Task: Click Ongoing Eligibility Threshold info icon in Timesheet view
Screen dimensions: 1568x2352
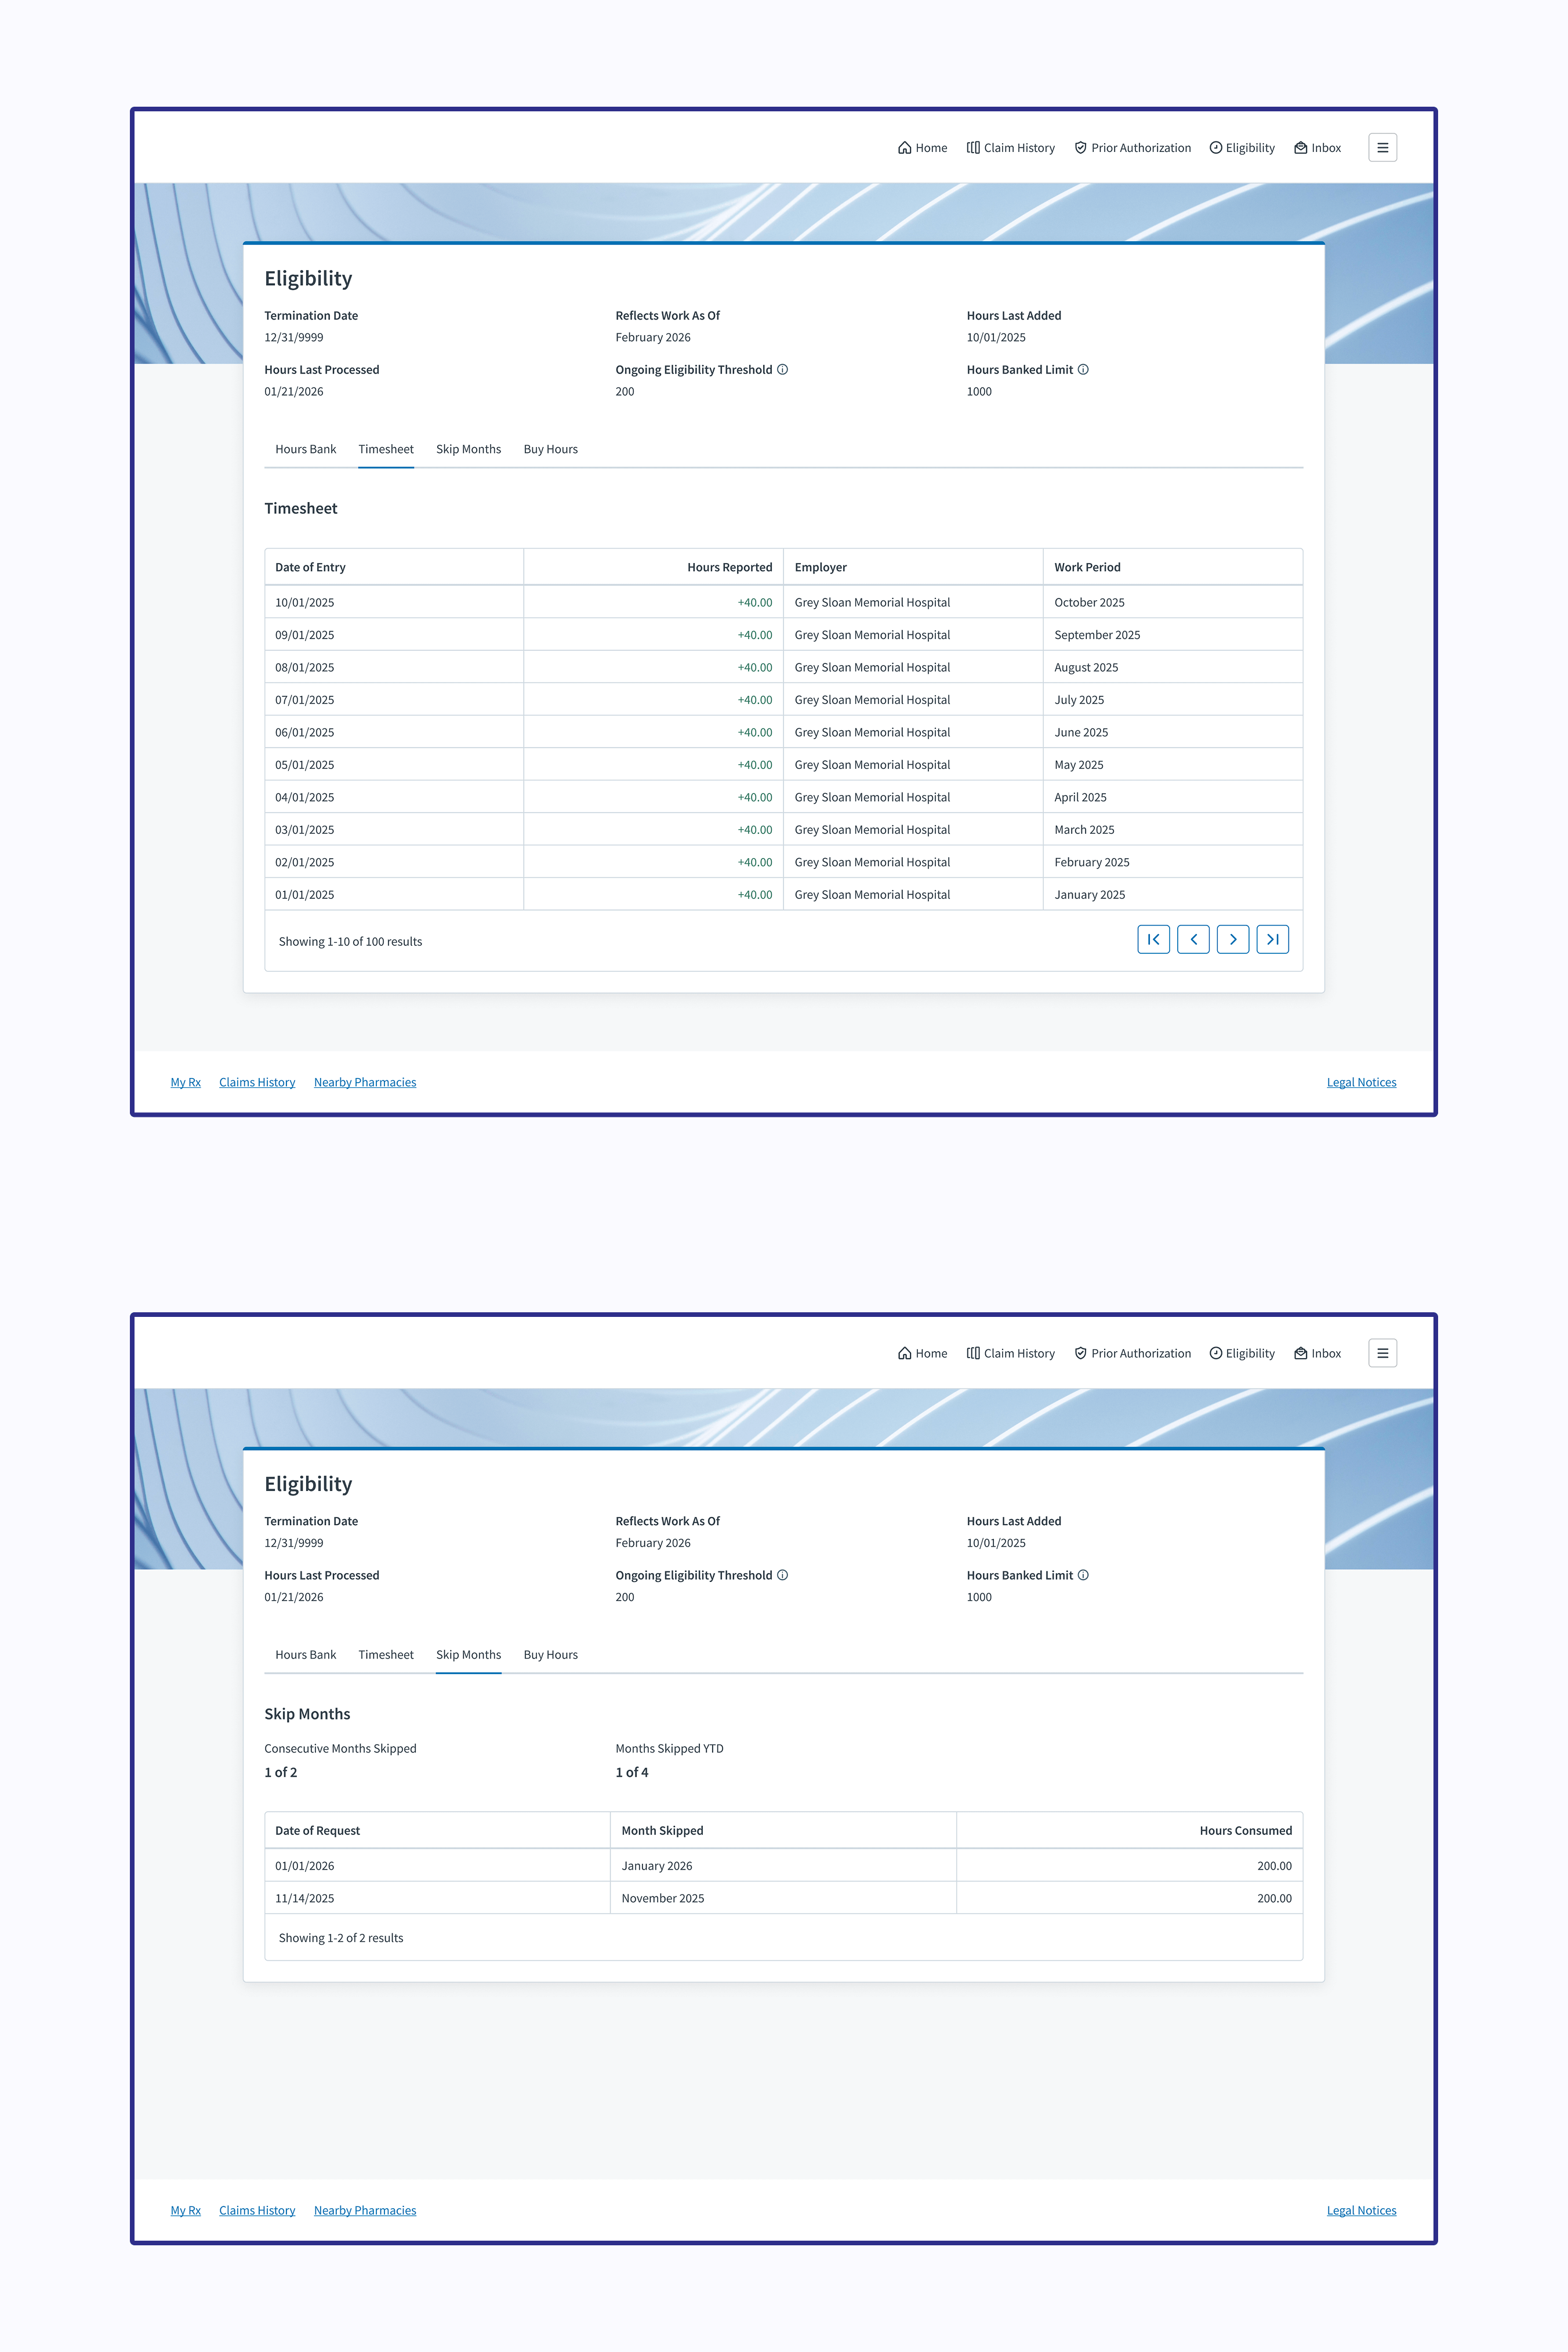Action: tap(783, 370)
